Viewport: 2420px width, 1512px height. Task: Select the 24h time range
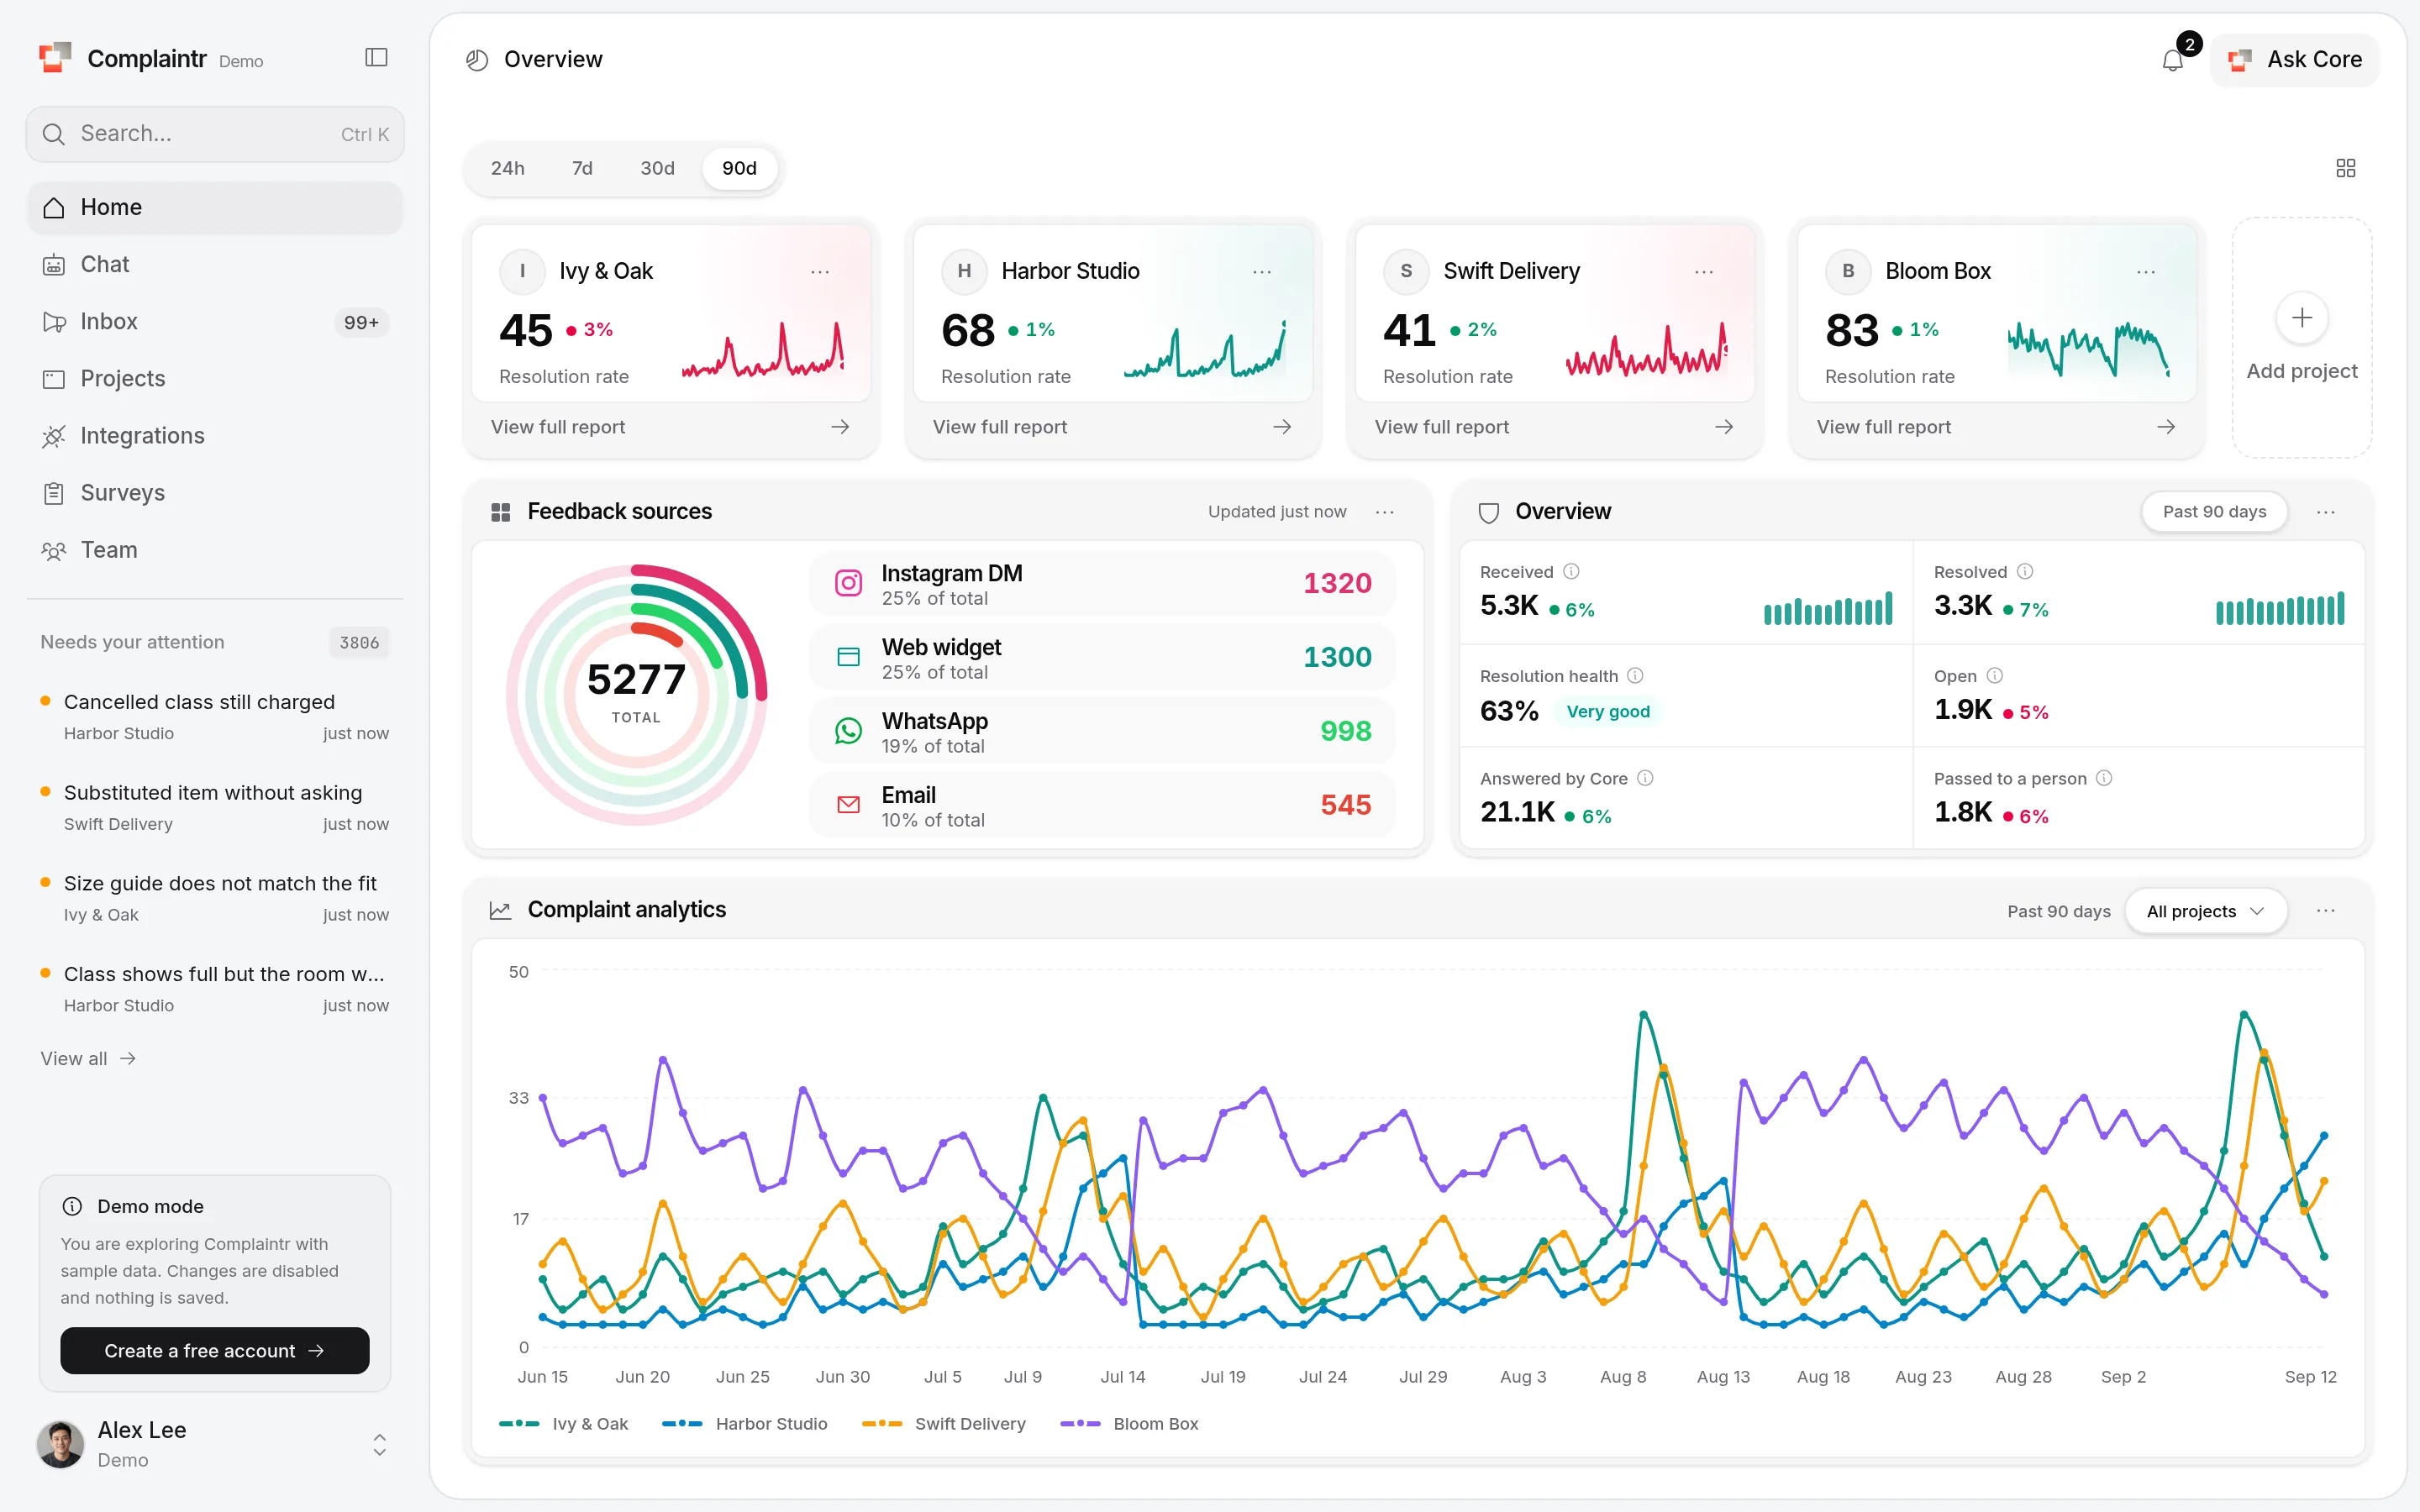click(x=507, y=168)
